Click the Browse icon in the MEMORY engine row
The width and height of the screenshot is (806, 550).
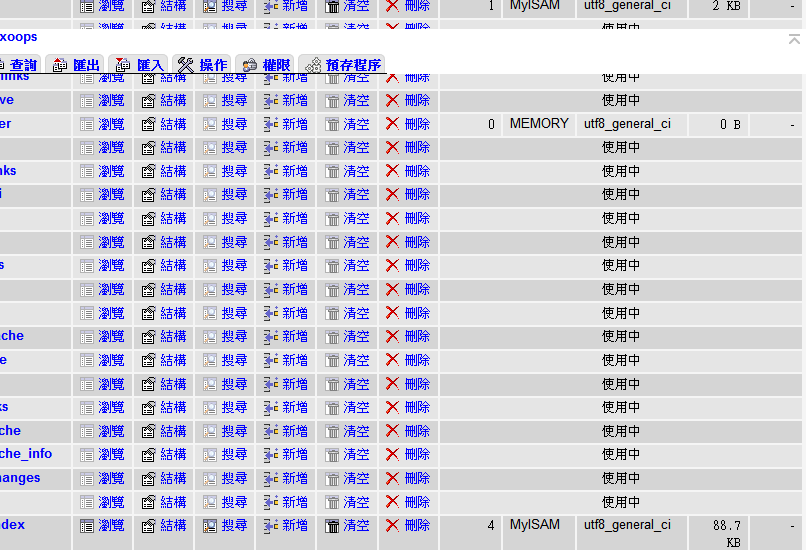[87, 125]
